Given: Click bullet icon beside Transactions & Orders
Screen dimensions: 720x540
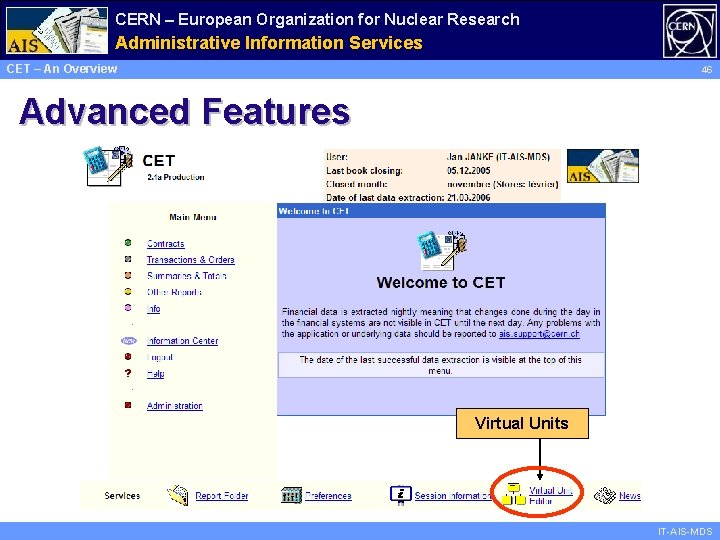Looking at the screenshot, I should 128,259.
